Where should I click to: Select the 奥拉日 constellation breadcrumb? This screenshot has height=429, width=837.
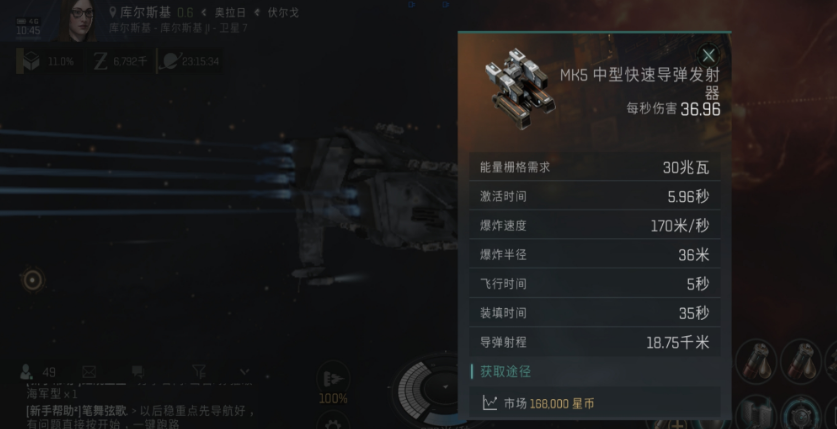tap(230, 12)
